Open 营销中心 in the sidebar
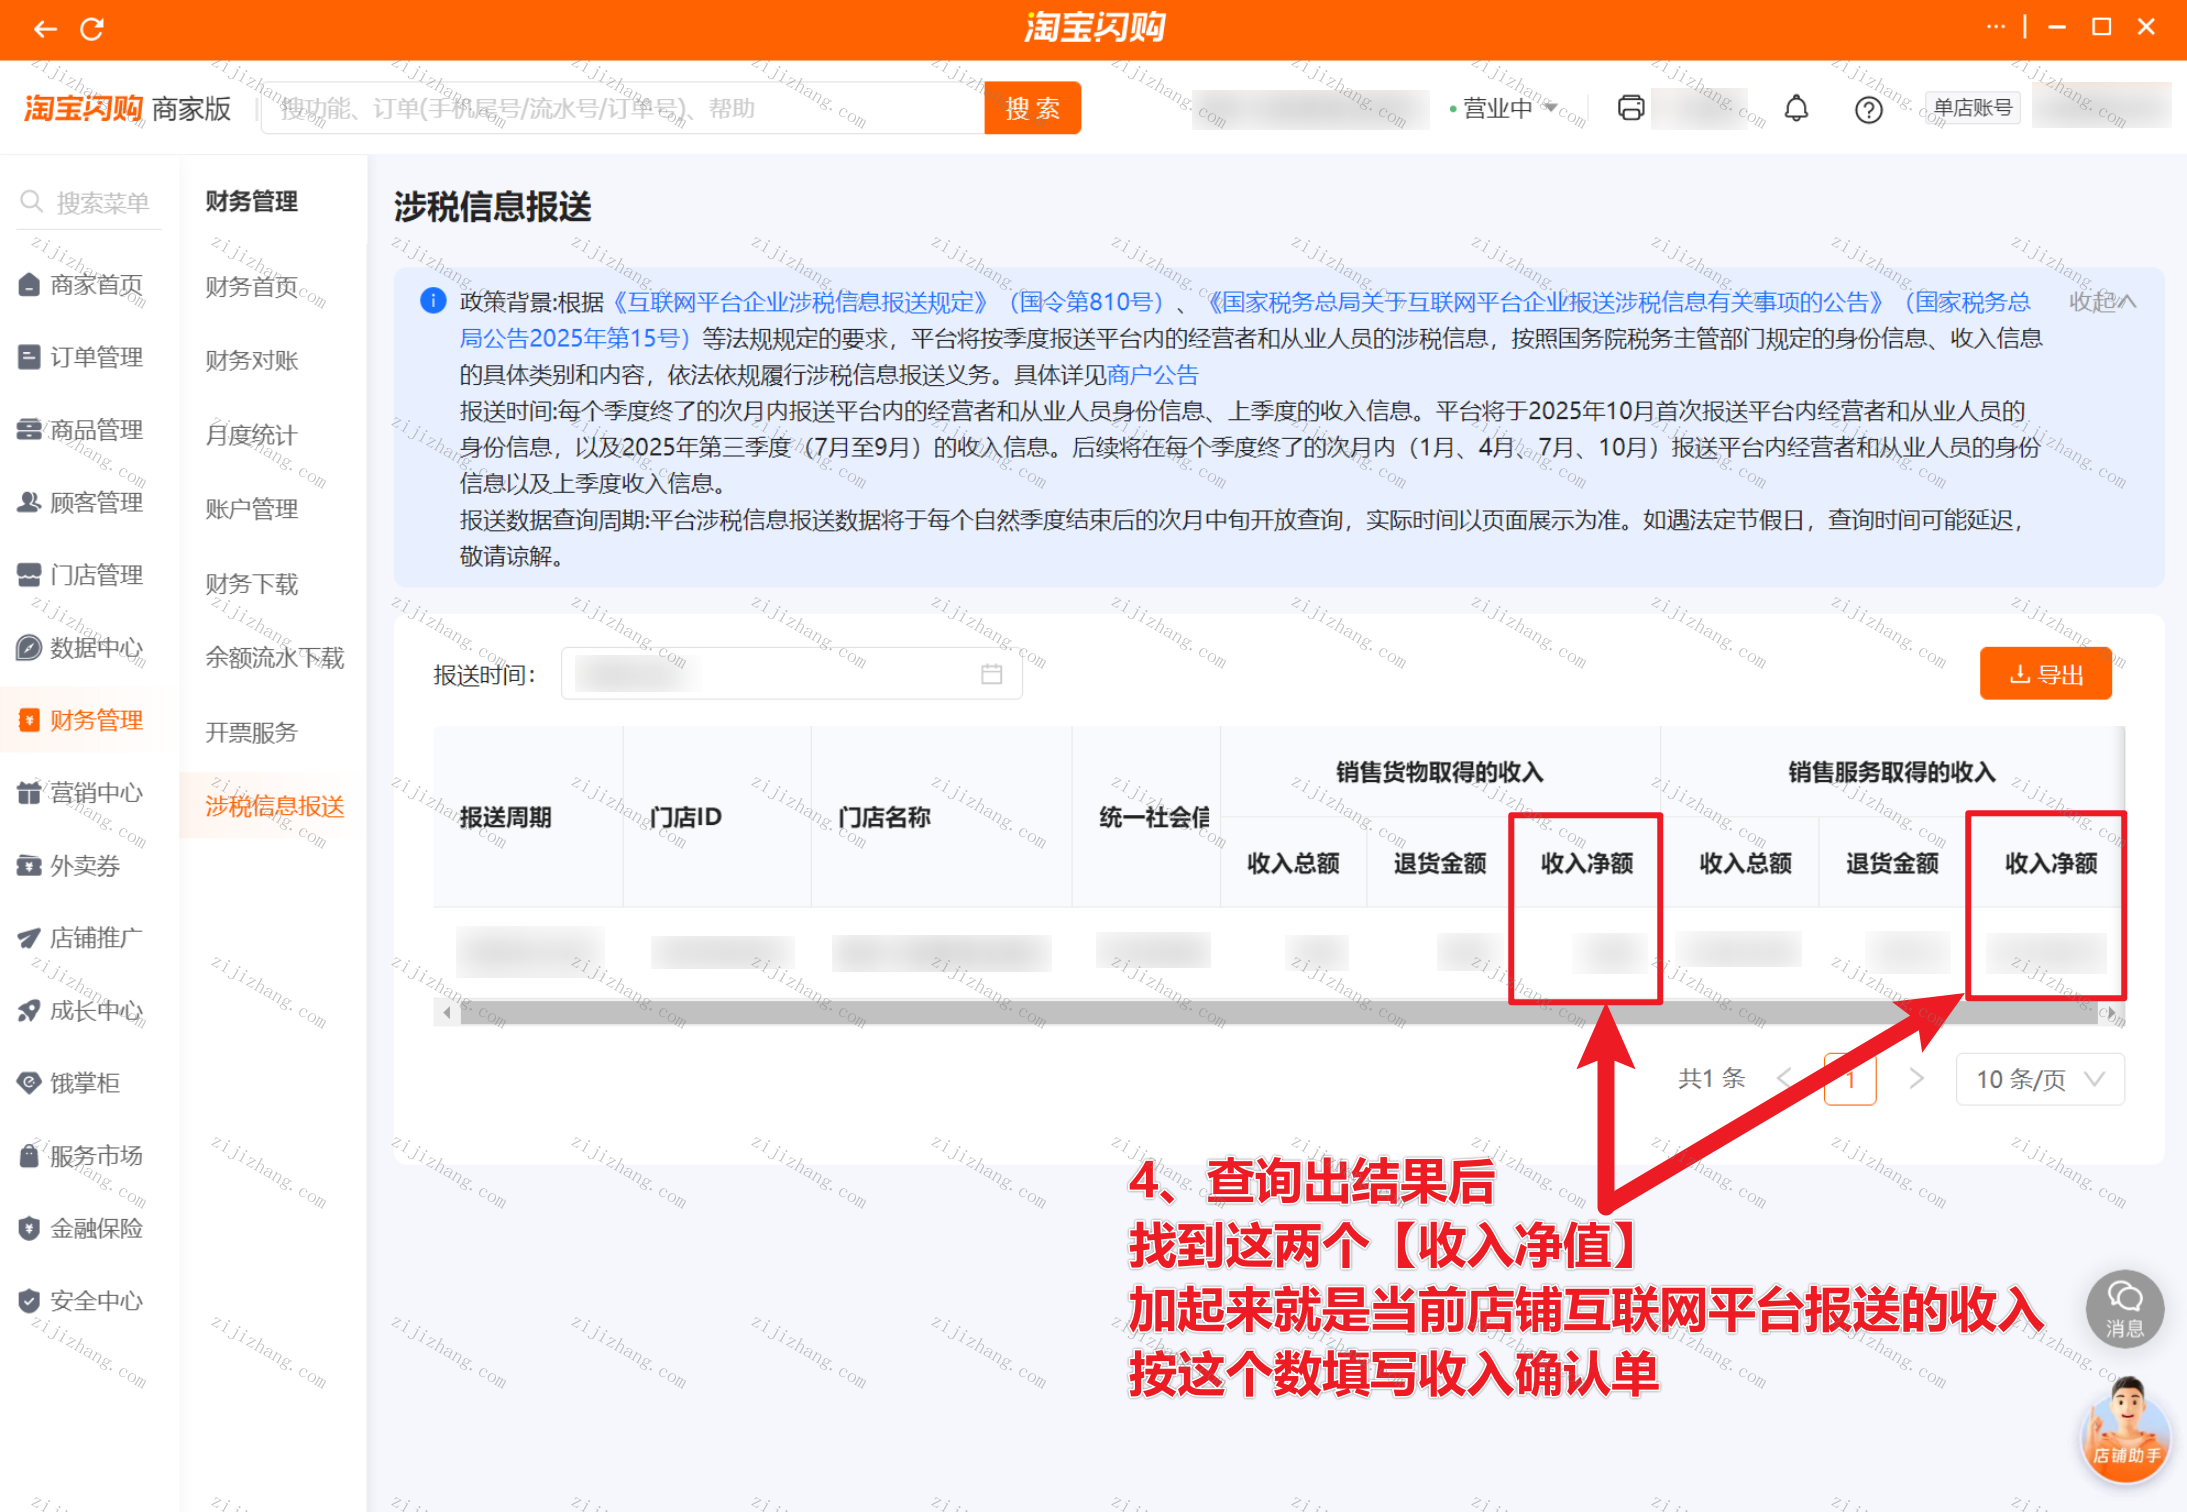 82,793
